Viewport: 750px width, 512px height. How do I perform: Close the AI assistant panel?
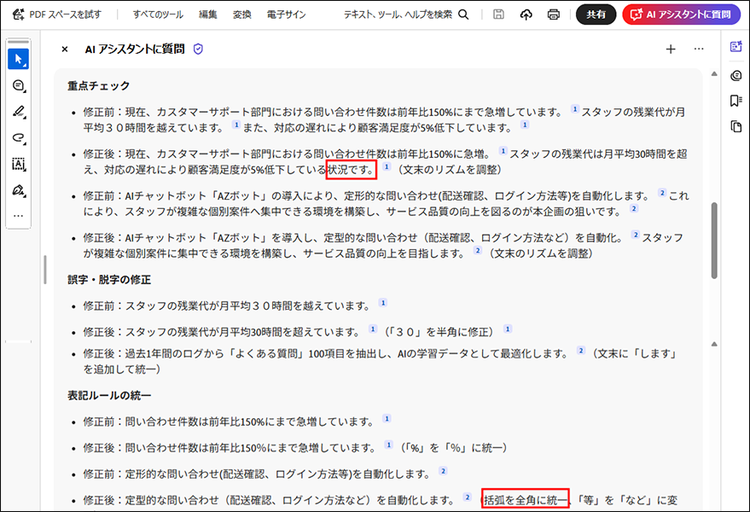(65, 49)
